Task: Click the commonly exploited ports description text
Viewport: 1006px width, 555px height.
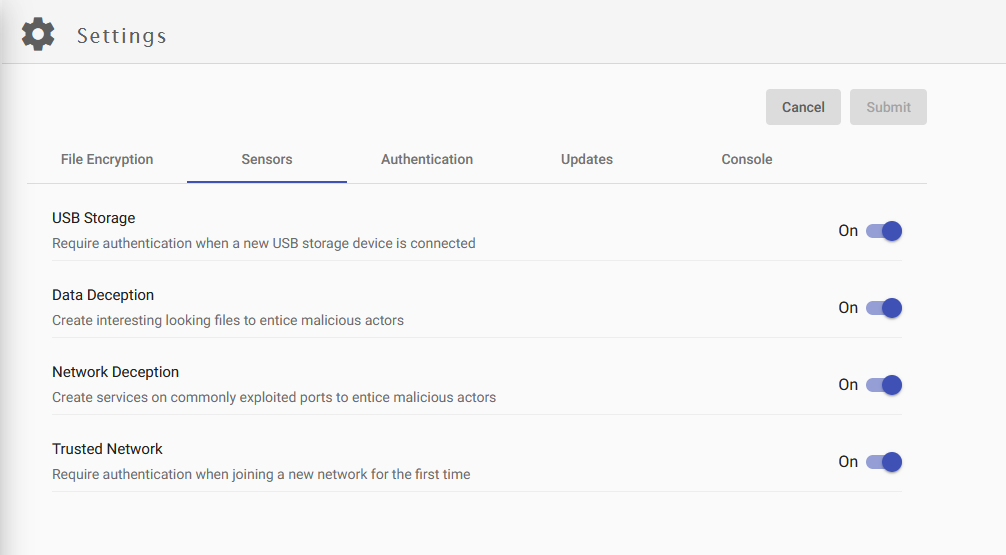Action: [273, 397]
